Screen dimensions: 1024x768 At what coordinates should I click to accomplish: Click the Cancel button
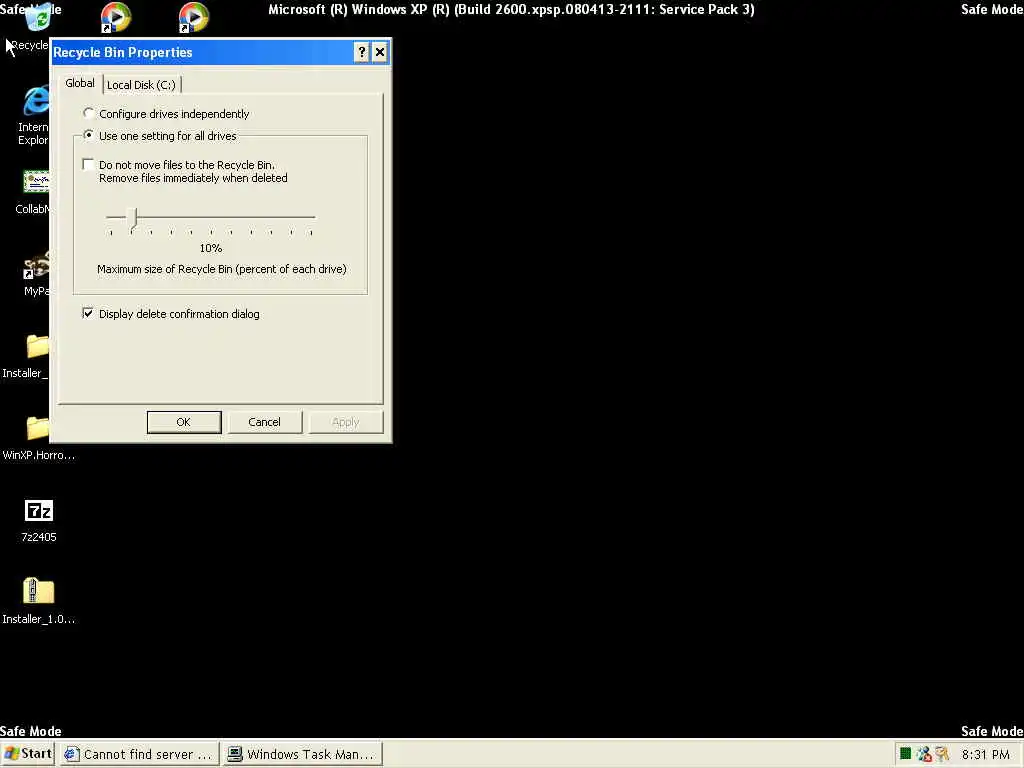pos(264,422)
